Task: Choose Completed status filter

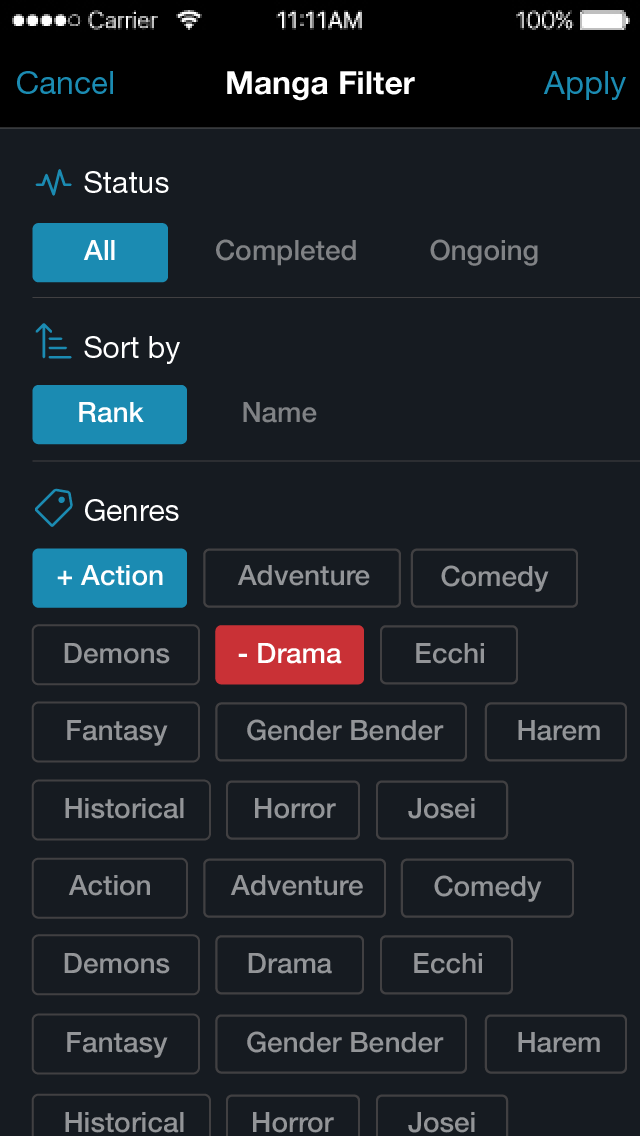Action: [x=286, y=252]
